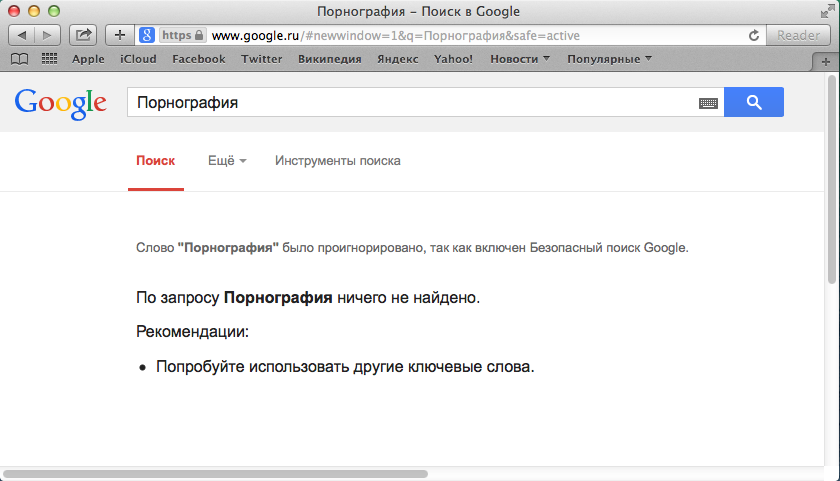This screenshot has width=840, height=481.
Task: Expand the Новости bookmarks folder
Action: [520, 59]
